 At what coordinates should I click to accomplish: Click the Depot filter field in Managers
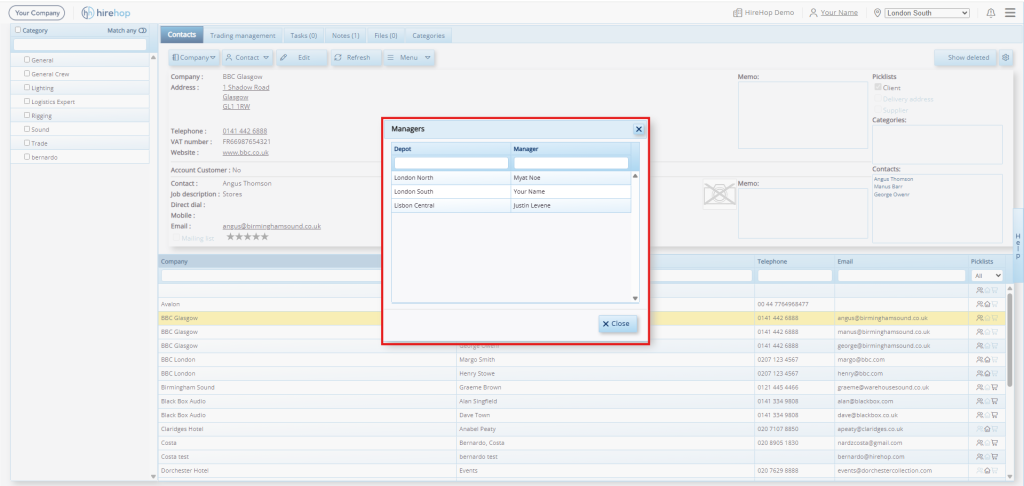tap(451, 163)
